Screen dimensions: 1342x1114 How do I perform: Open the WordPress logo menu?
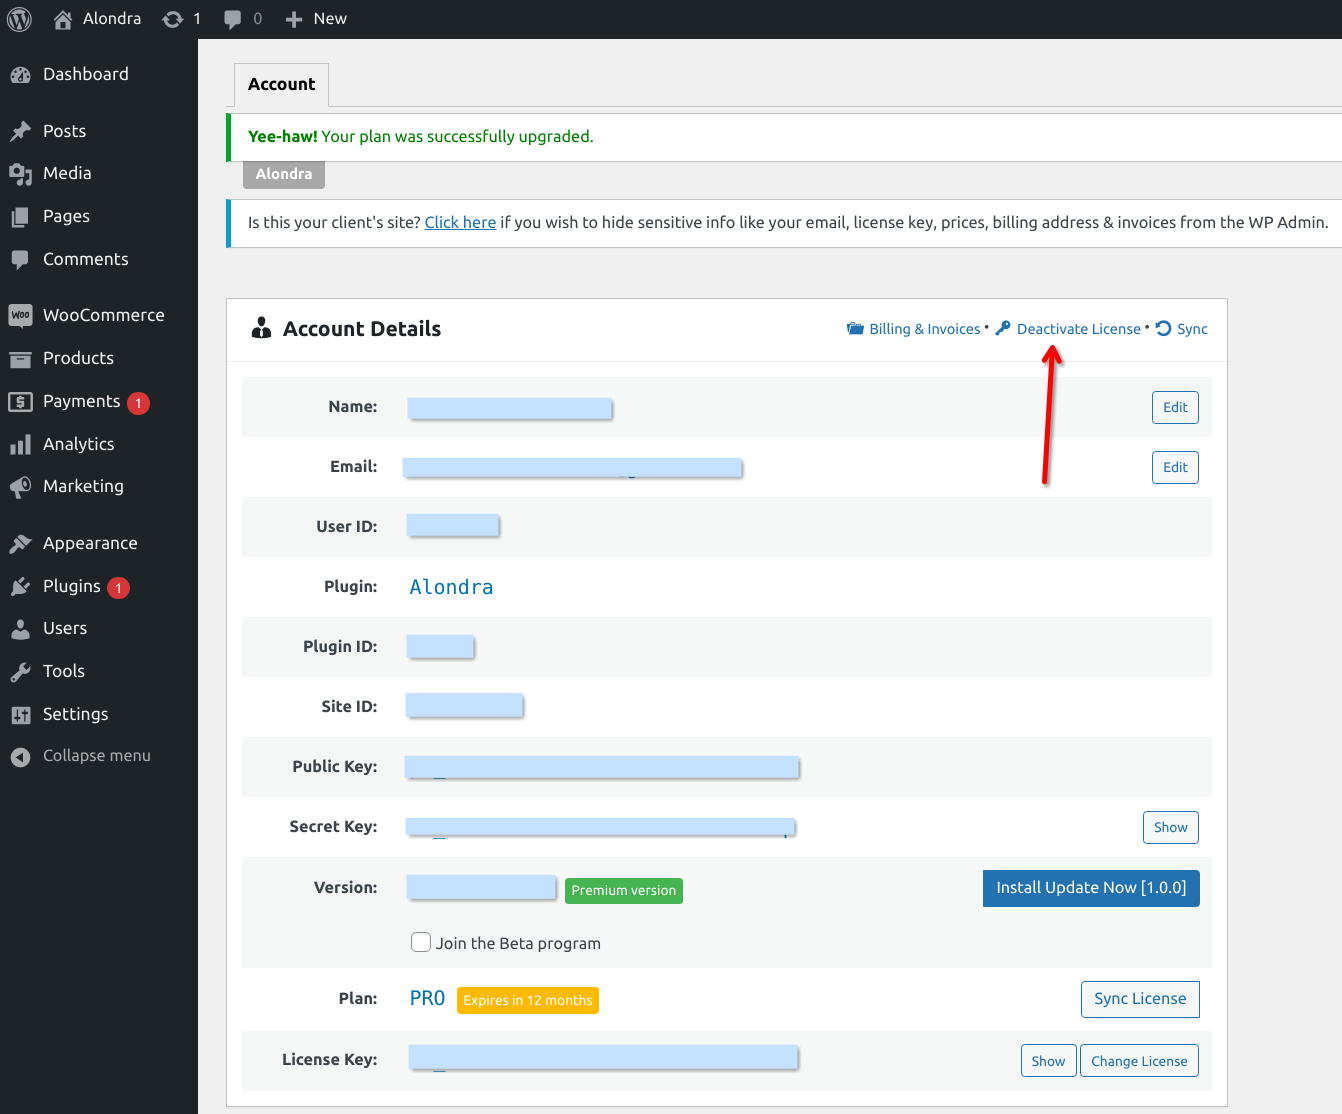[x=19, y=18]
